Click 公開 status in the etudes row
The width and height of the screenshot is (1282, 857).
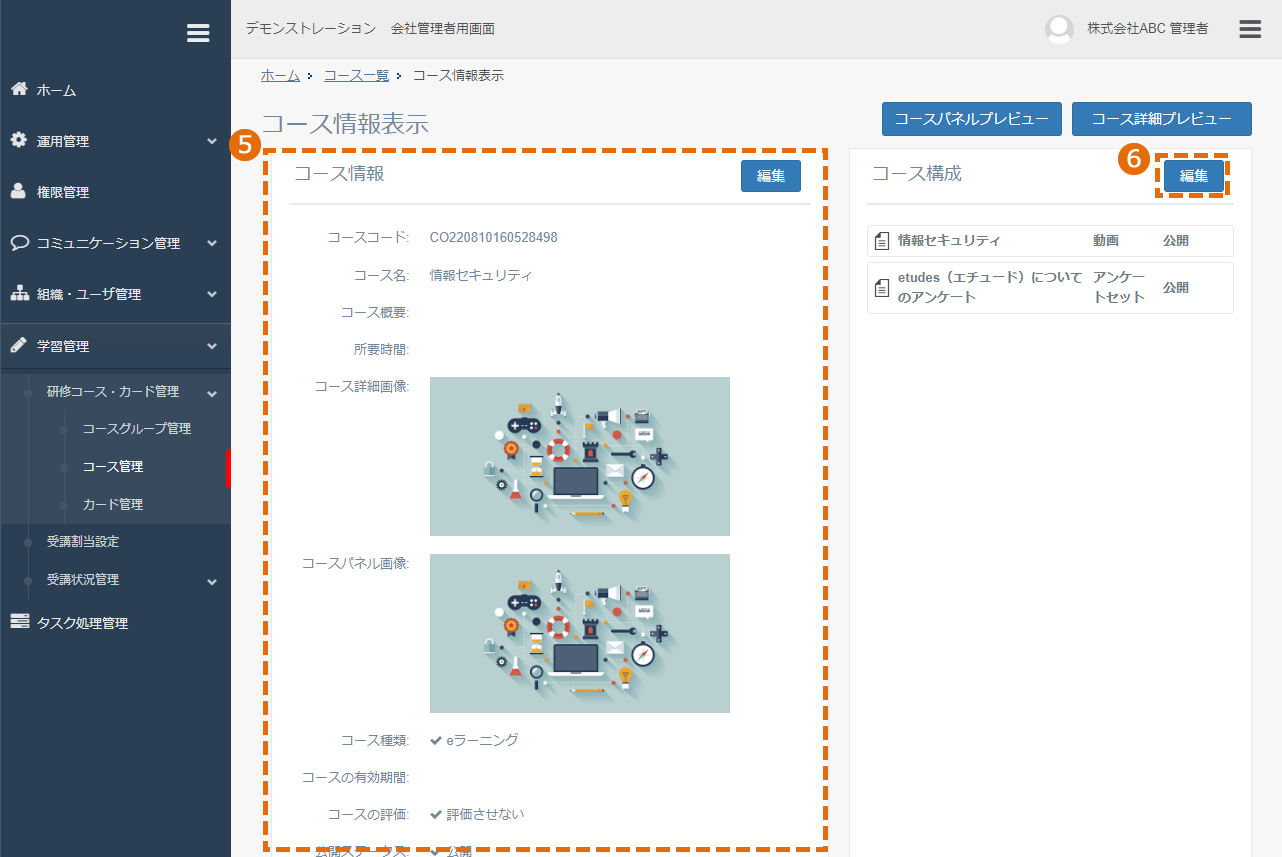[1176, 288]
